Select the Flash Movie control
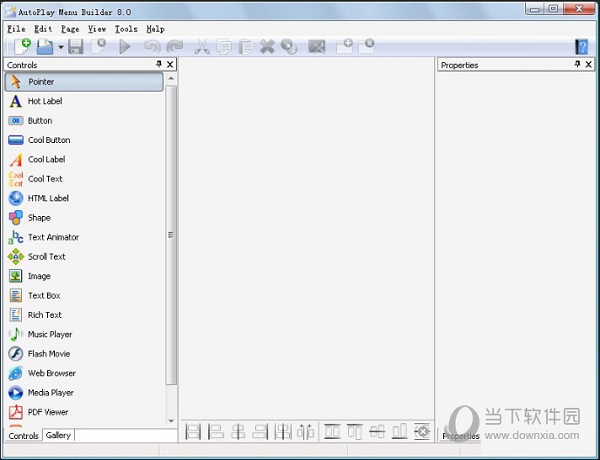The width and height of the screenshot is (600, 460). [x=84, y=354]
